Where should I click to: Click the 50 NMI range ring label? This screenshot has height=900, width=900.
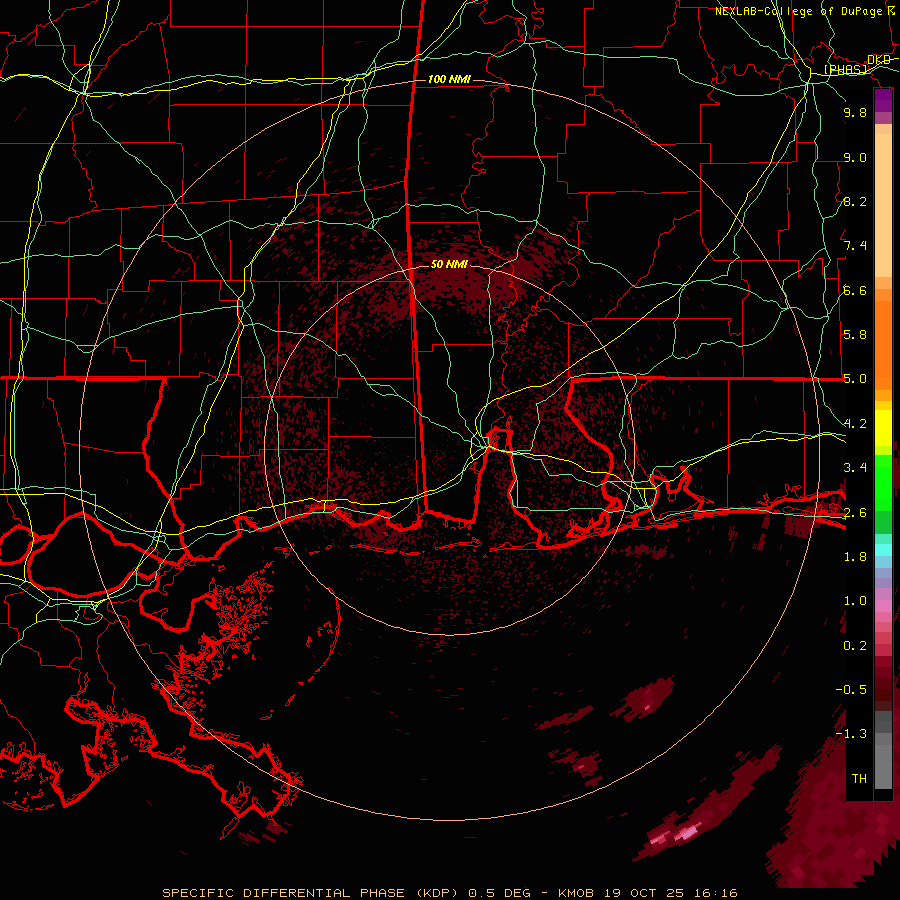tap(449, 264)
